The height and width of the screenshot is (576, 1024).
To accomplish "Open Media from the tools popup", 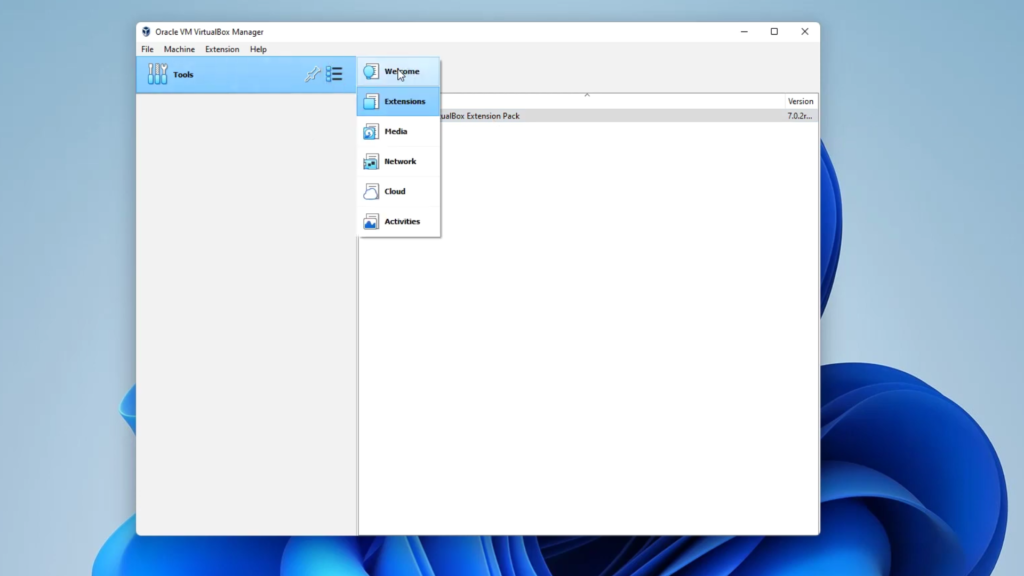I will click(398, 131).
